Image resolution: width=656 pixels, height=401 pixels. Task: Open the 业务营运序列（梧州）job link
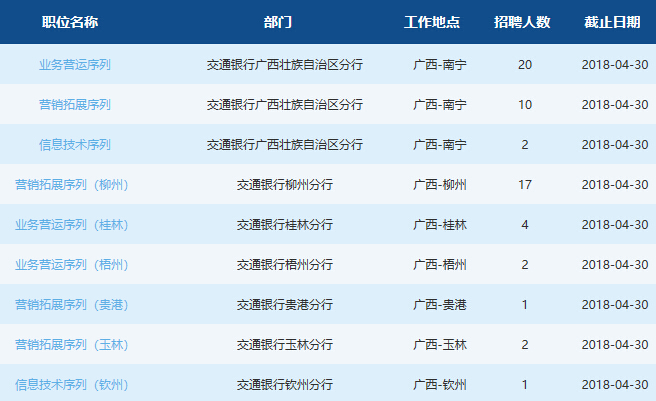[x=72, y=265]
